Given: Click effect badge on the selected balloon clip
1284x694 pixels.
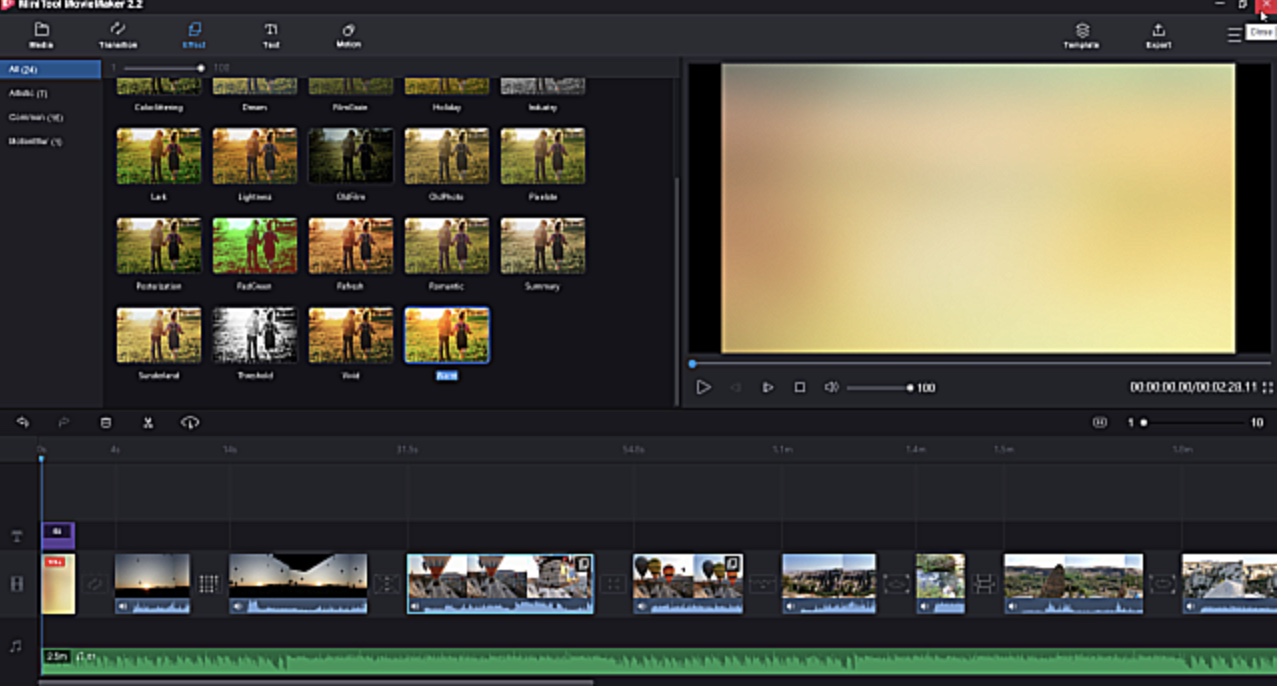Looking at the screenshot, I should 583,564.
